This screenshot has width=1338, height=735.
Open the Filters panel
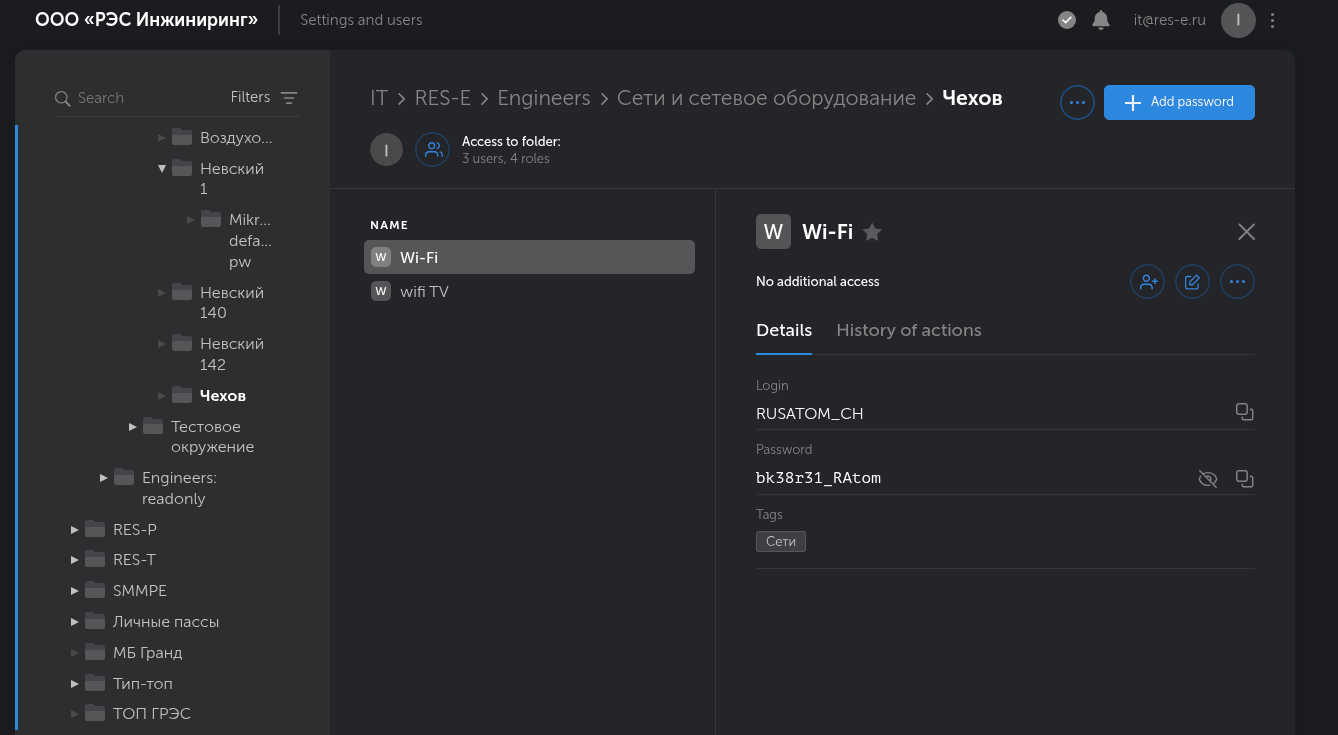pos(264,97)
